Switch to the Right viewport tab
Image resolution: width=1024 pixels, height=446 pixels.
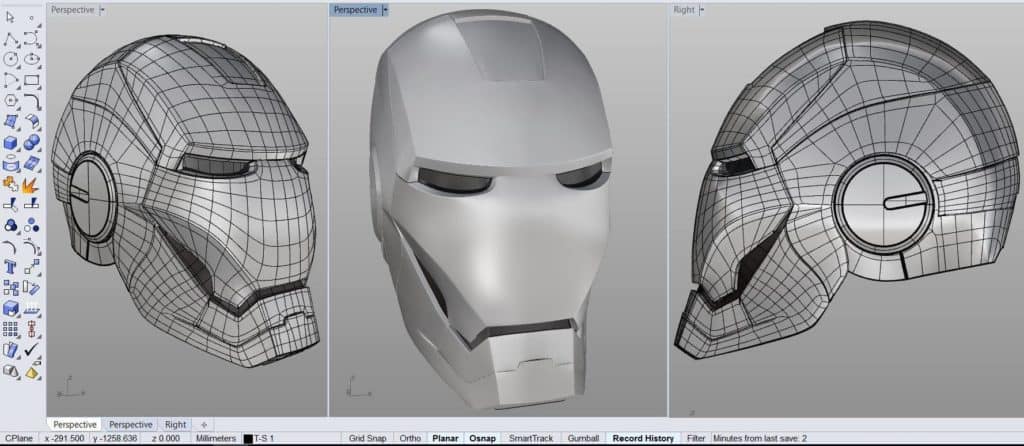(x=175, y=424)
